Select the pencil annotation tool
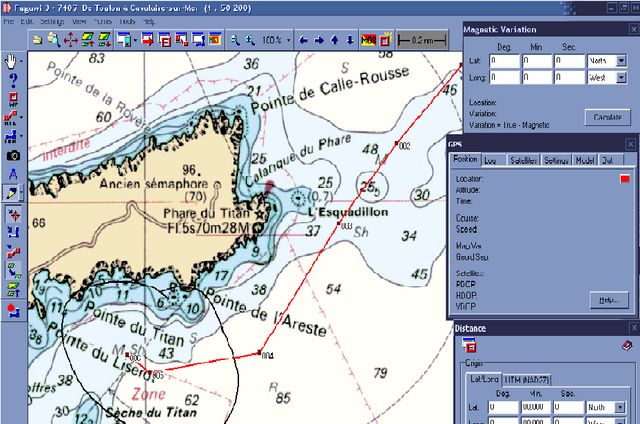Viewport: 640px width, 424px height. (x=11, y=193)
